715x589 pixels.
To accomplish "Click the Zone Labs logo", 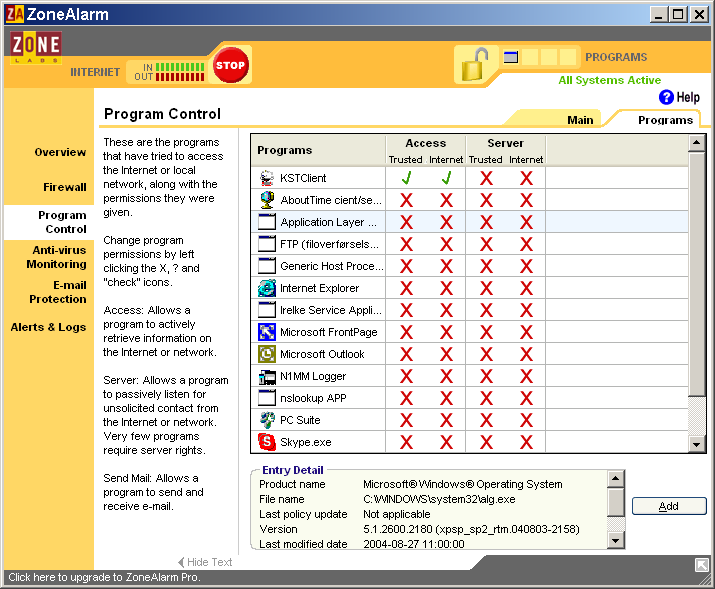I will click(36, 47).
